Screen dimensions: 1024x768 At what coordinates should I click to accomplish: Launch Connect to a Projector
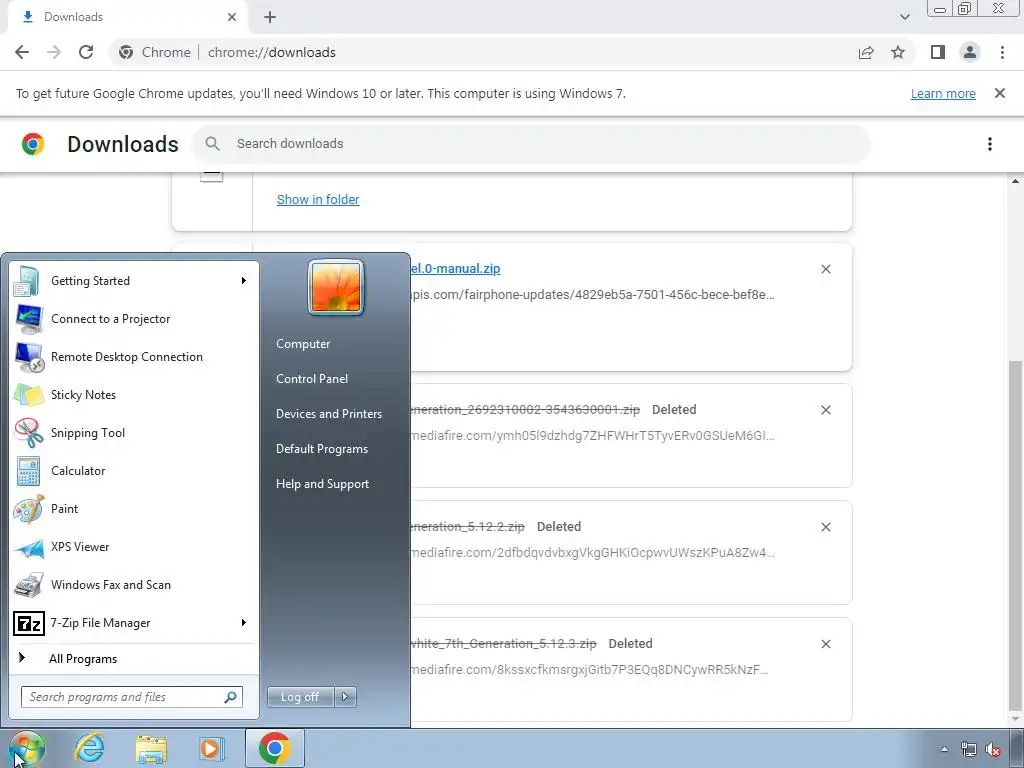pos(135,319)
